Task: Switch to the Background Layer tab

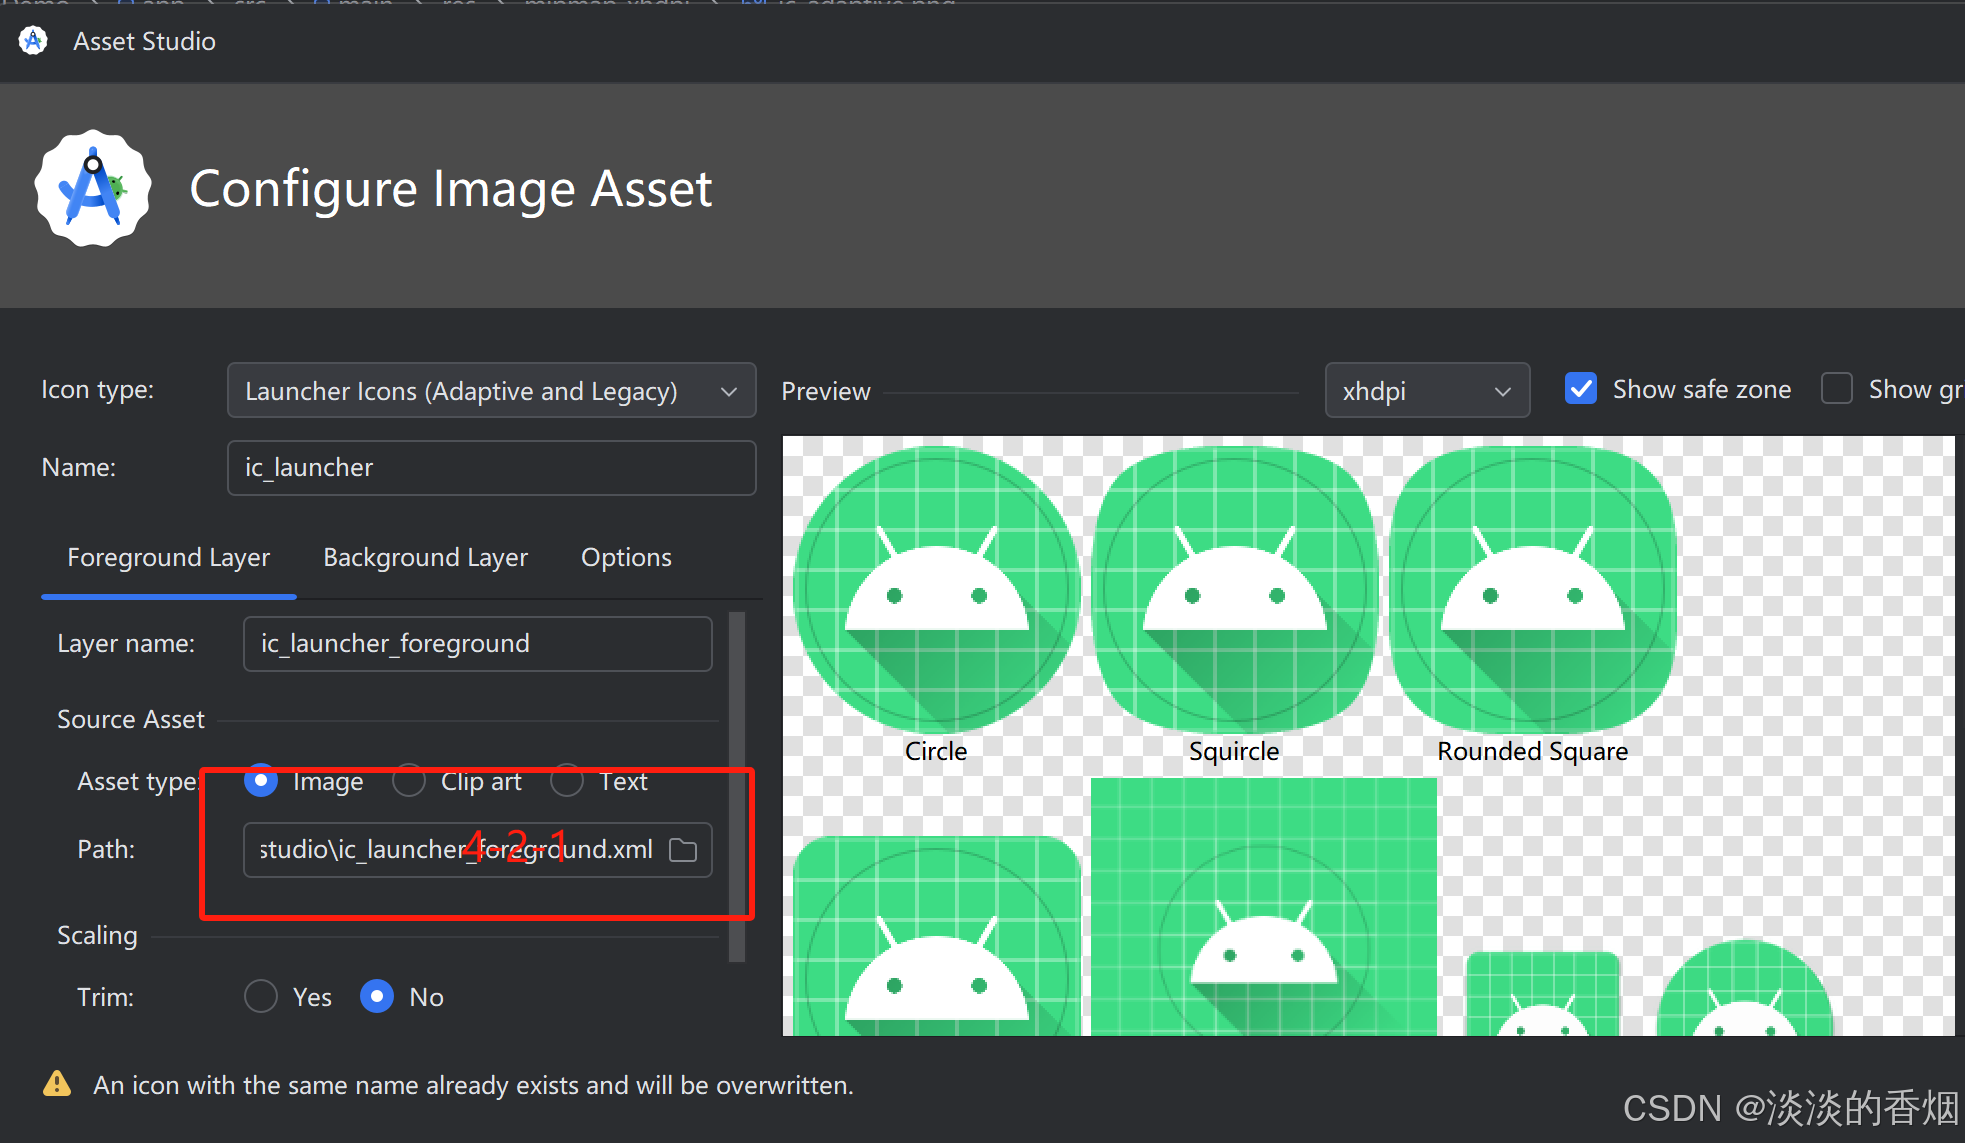Action: click(426, 557)
